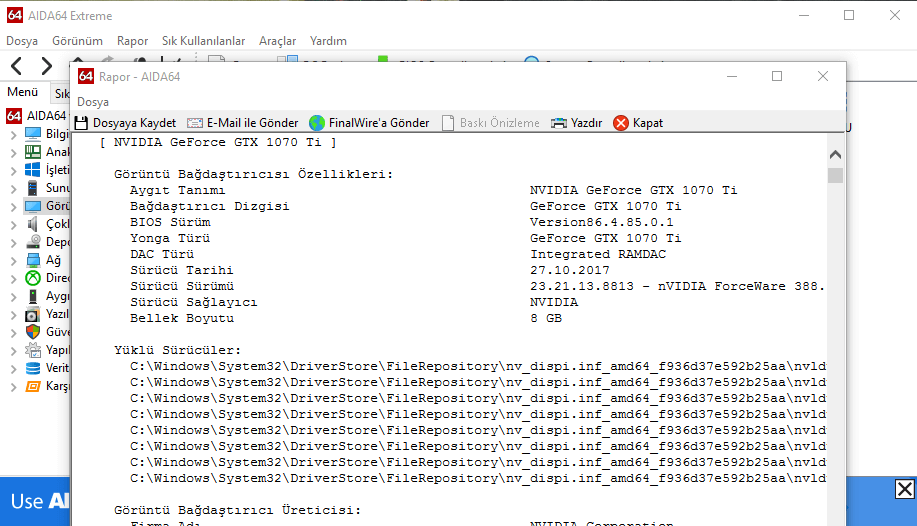Viewport: 917px width, 526px height.
Task: Select the green Xbox DirectX tree icon
Action: [33, 278]
